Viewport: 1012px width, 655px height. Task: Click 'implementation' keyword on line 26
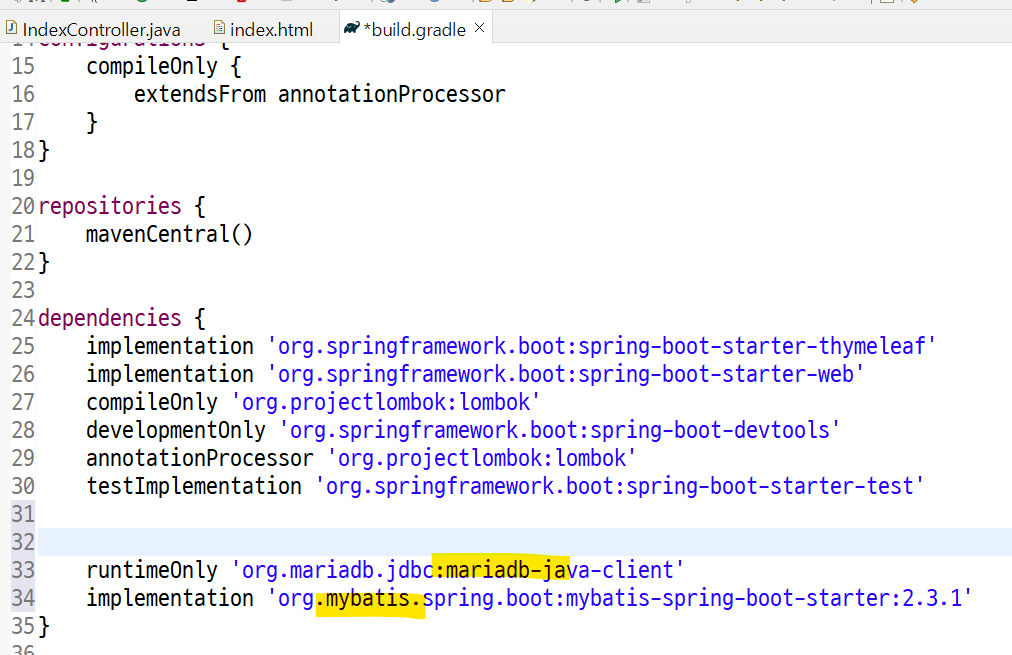coord(170,374)
